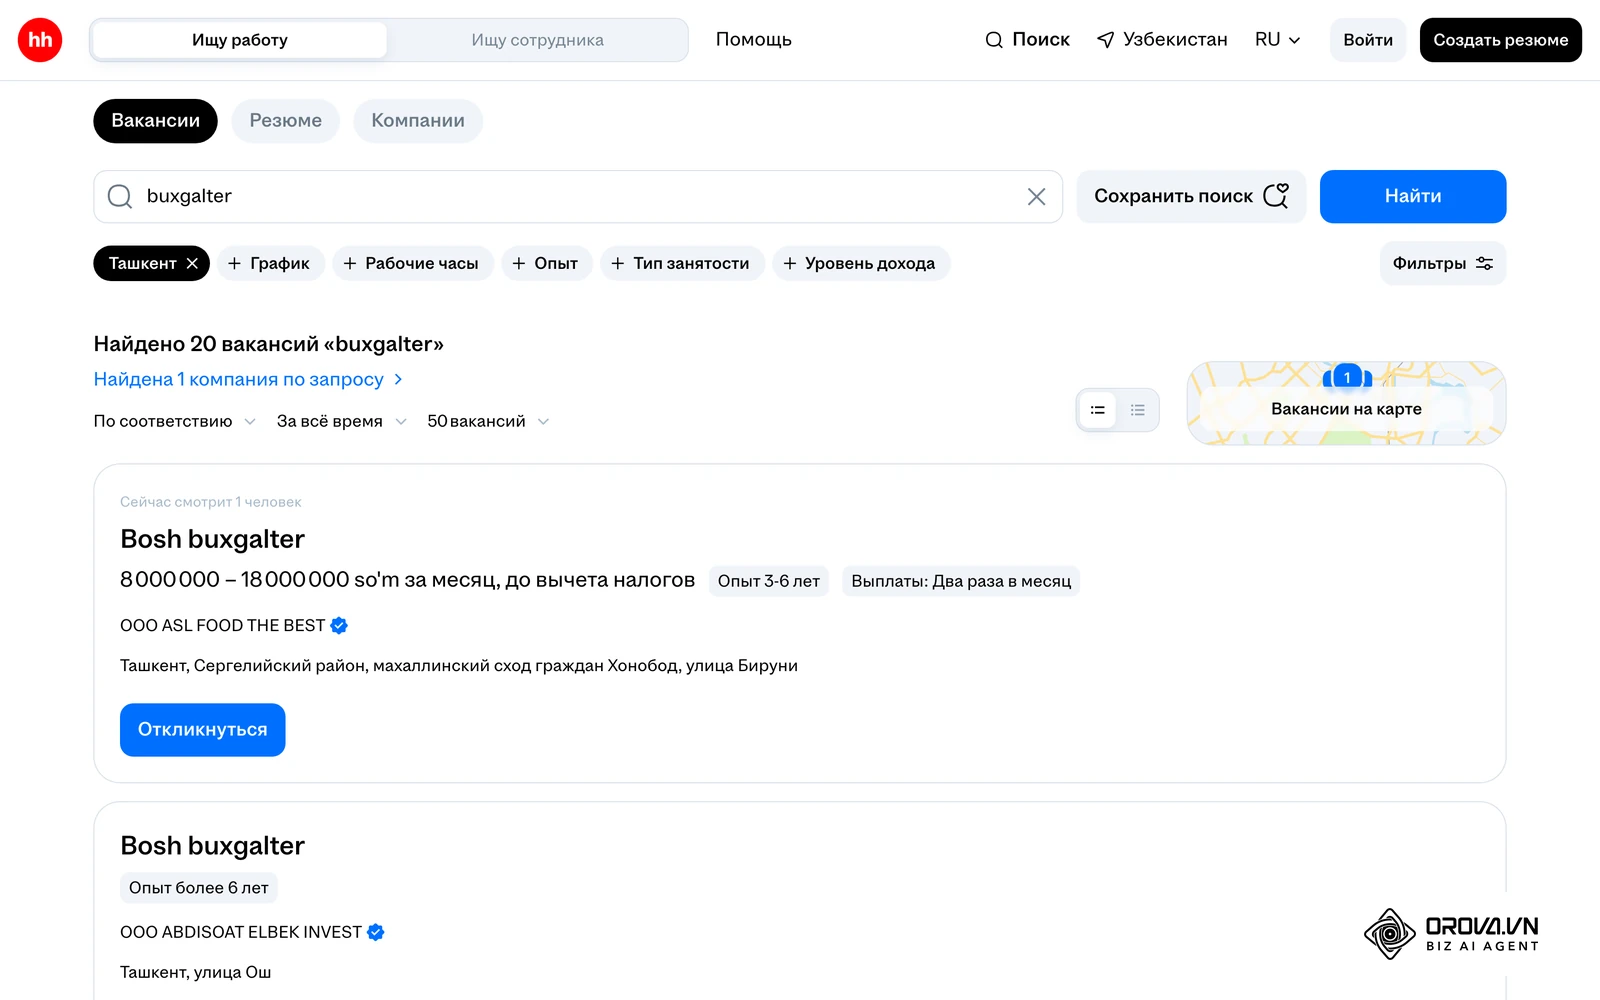Click Откликнуться on the ASL FOOD vacancy
The image size is (1600, 1000).
[203, 730]
